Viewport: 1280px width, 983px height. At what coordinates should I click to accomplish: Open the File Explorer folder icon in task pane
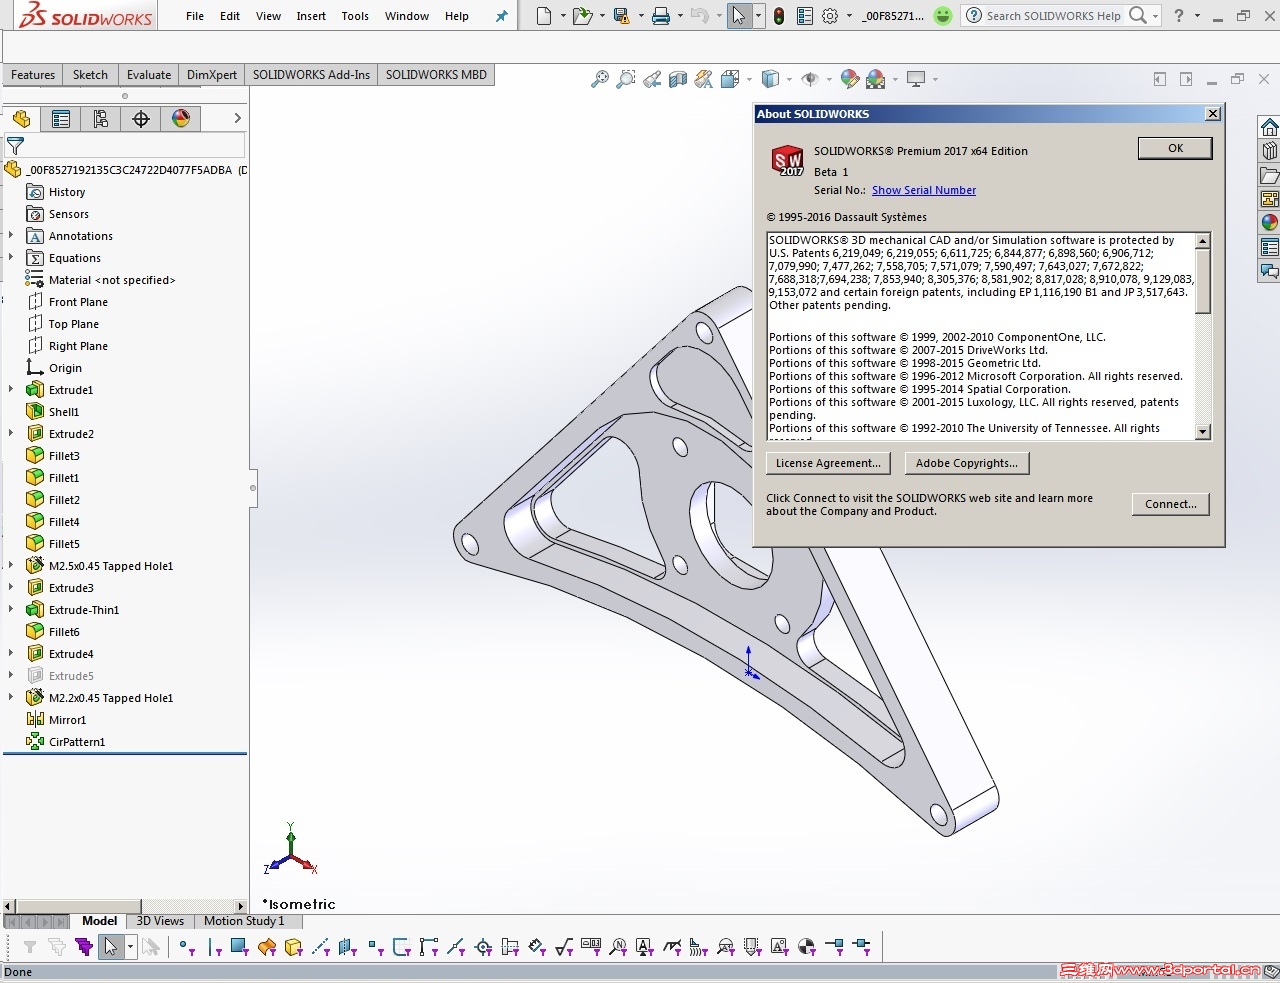(x=1269, y=175)
